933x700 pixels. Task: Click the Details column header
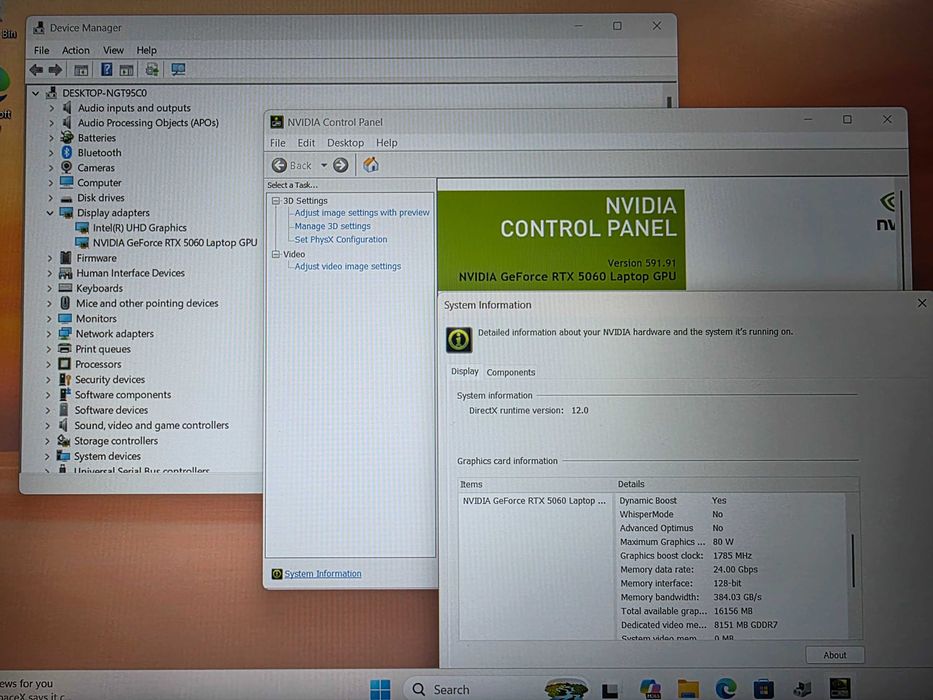(738, 484)
